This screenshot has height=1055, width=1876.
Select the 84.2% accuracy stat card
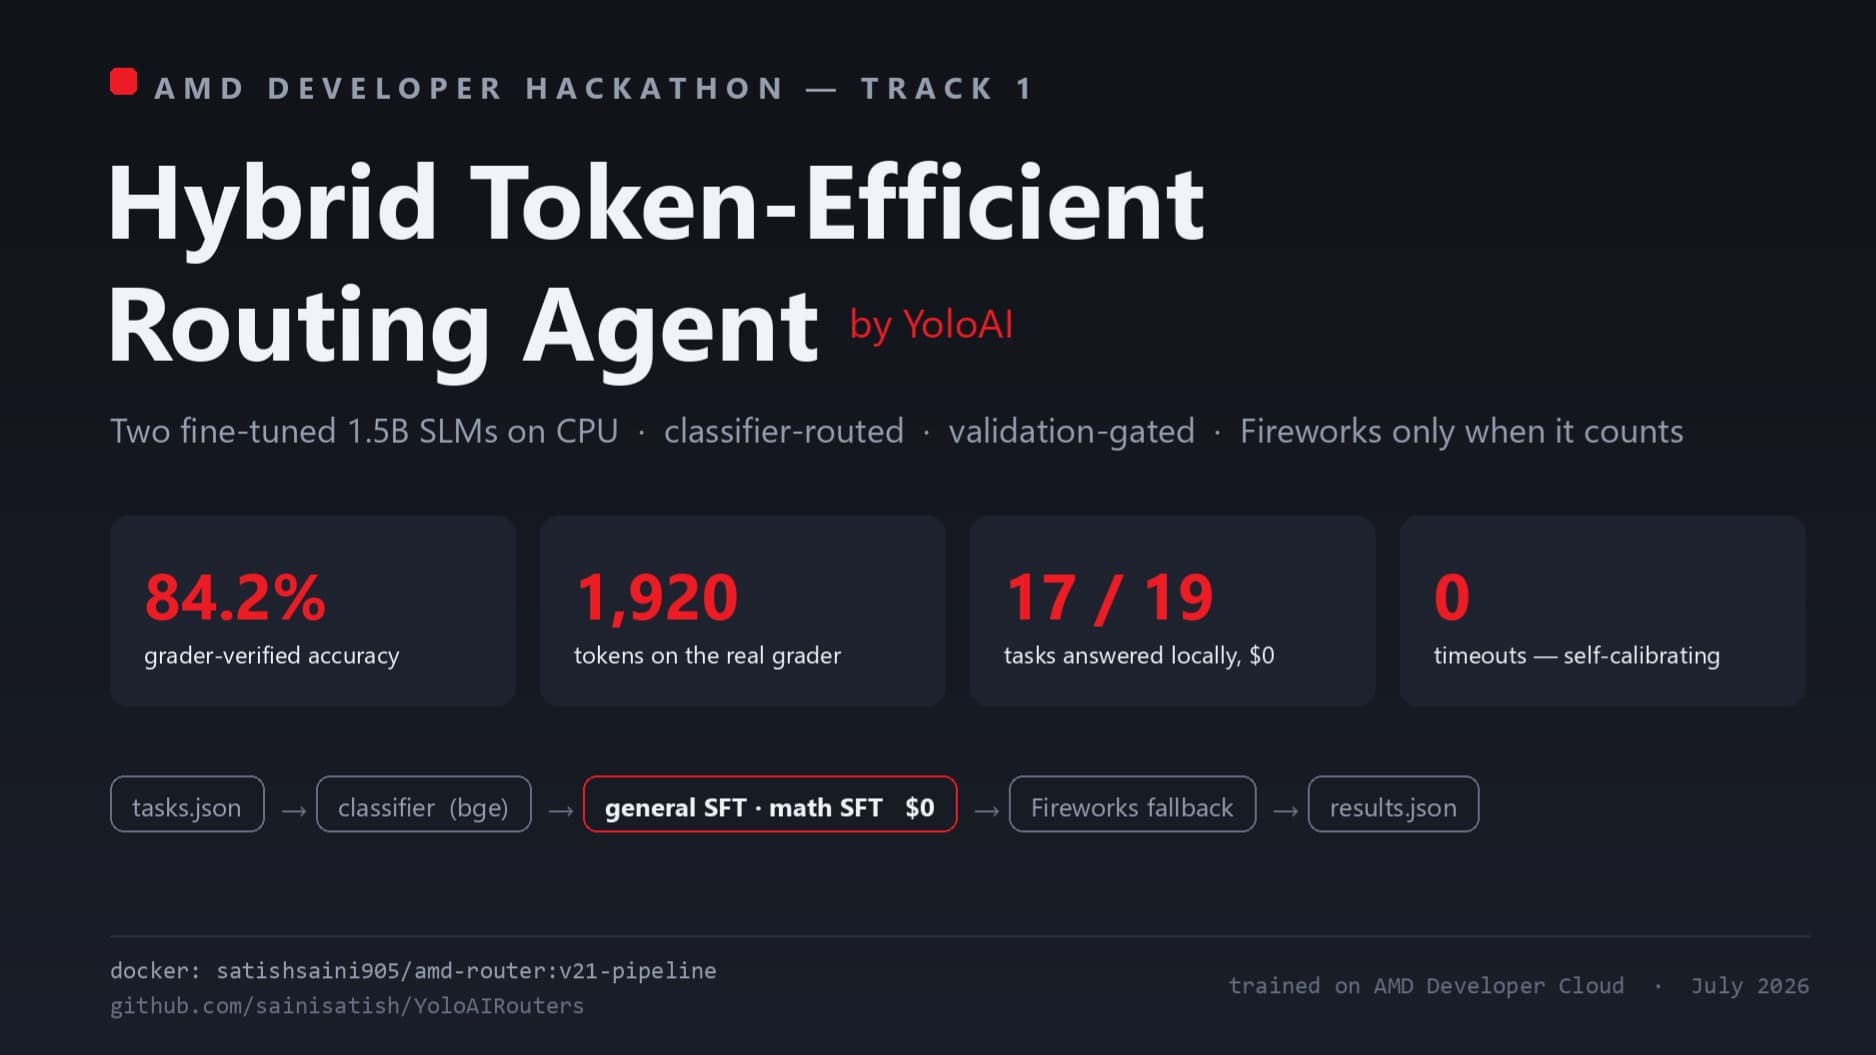[313, 611]
